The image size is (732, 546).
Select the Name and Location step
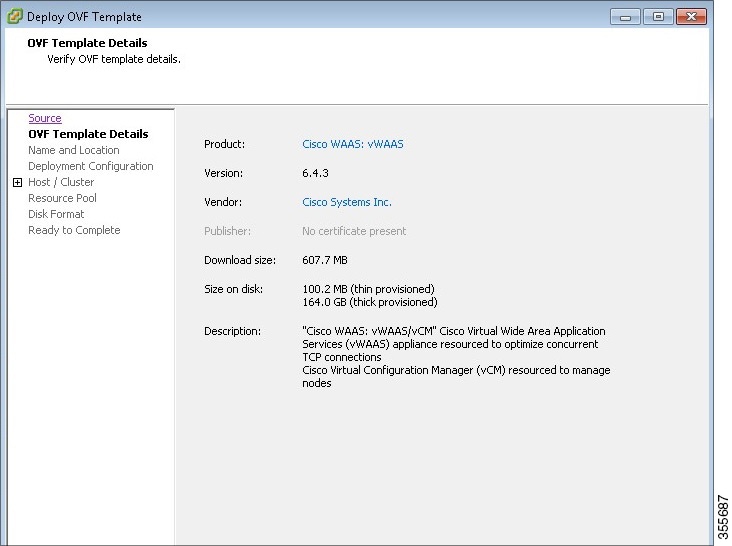coord(74,150)
